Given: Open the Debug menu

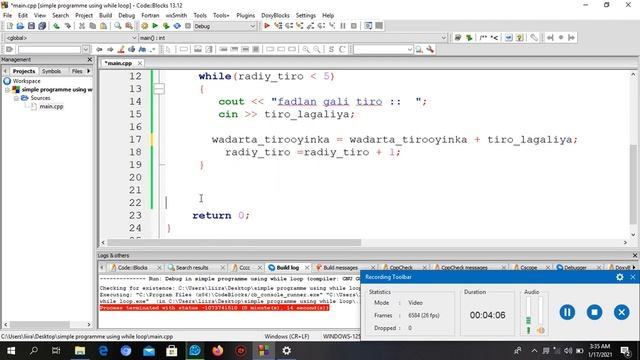Looking at the screenshot, I should point(127,15).
